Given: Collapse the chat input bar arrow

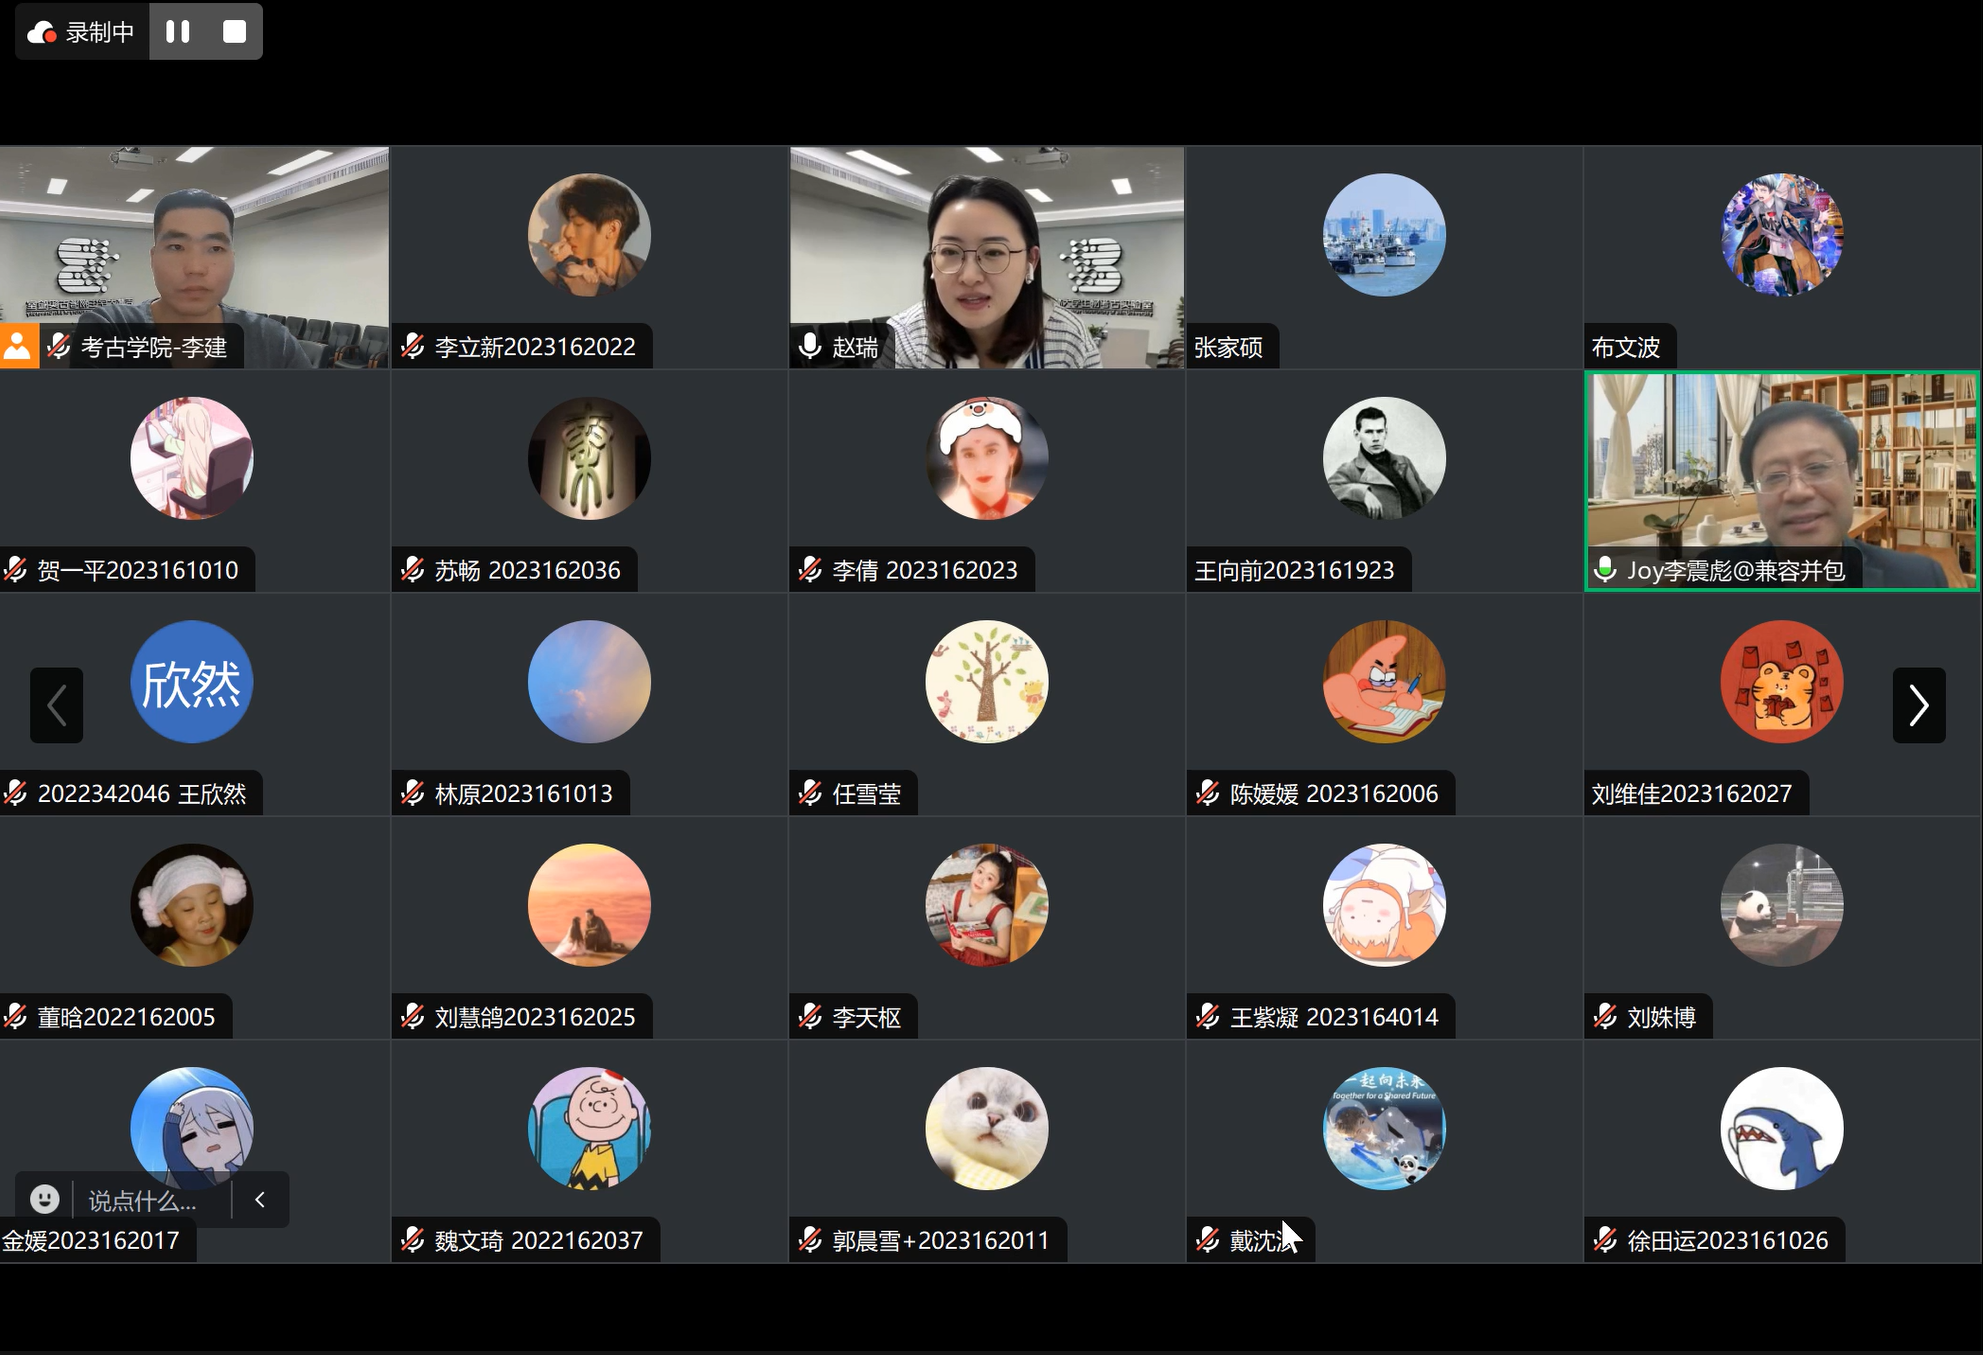Looking at the screenshot, I should click(x=260, y=1199).
